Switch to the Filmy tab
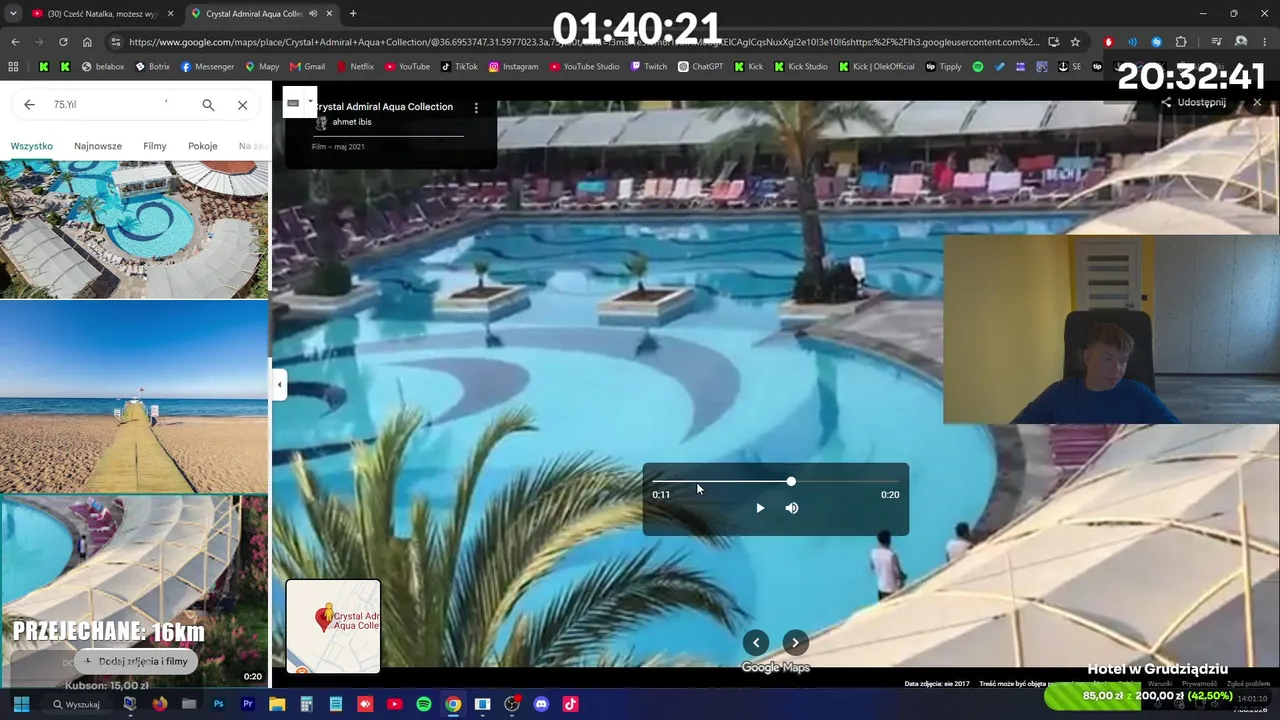Screen dimensions: 1280x720 click(x=155, y=146)
